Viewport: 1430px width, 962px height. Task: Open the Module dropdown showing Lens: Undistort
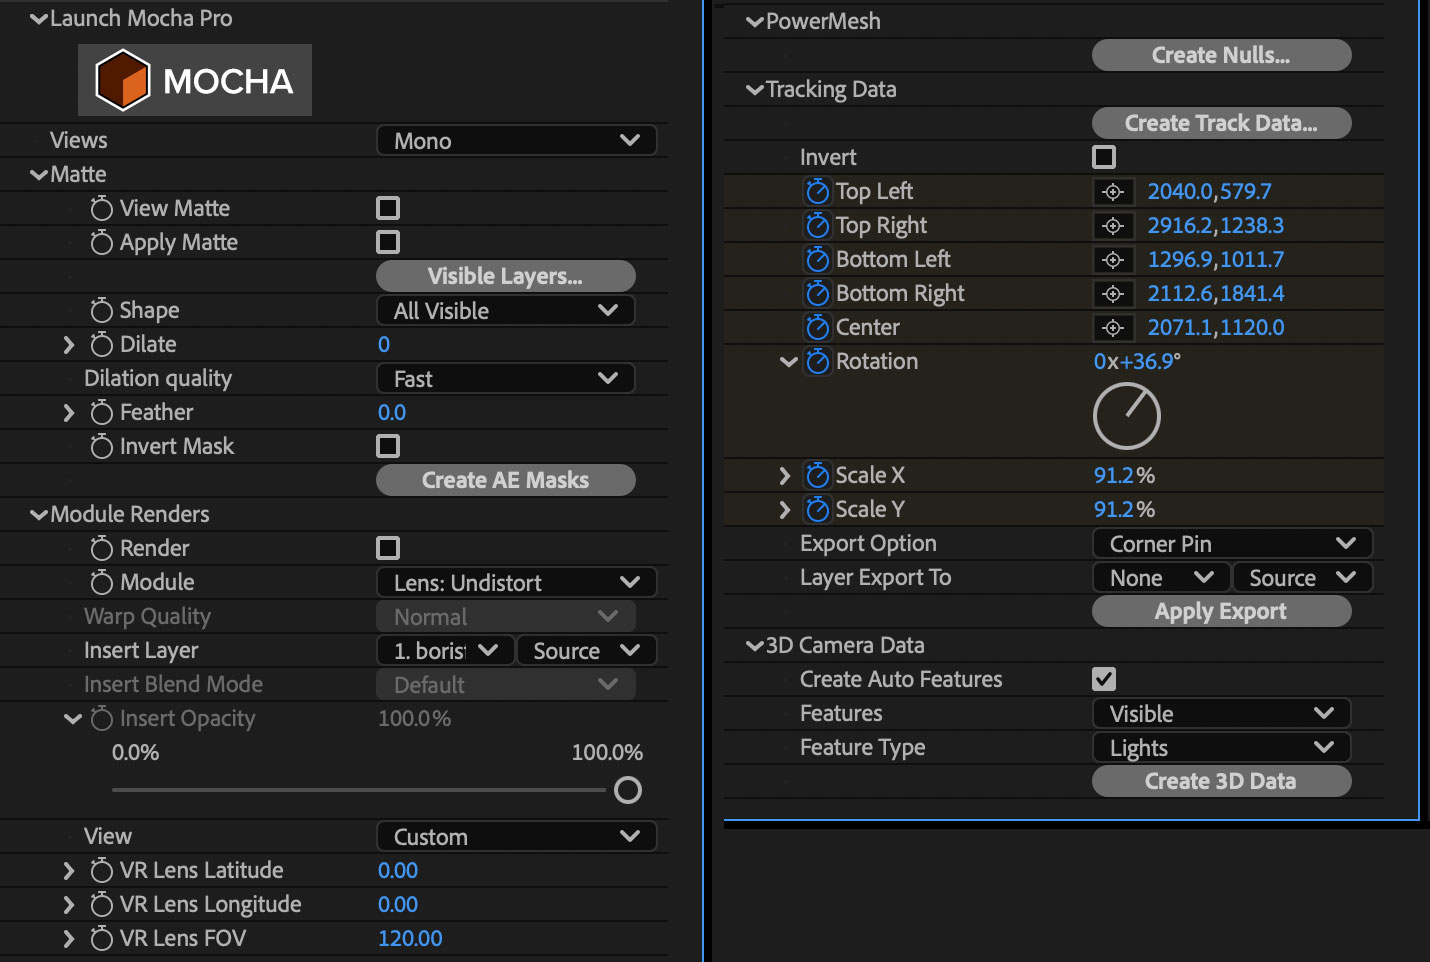click(x=516, y=583)
